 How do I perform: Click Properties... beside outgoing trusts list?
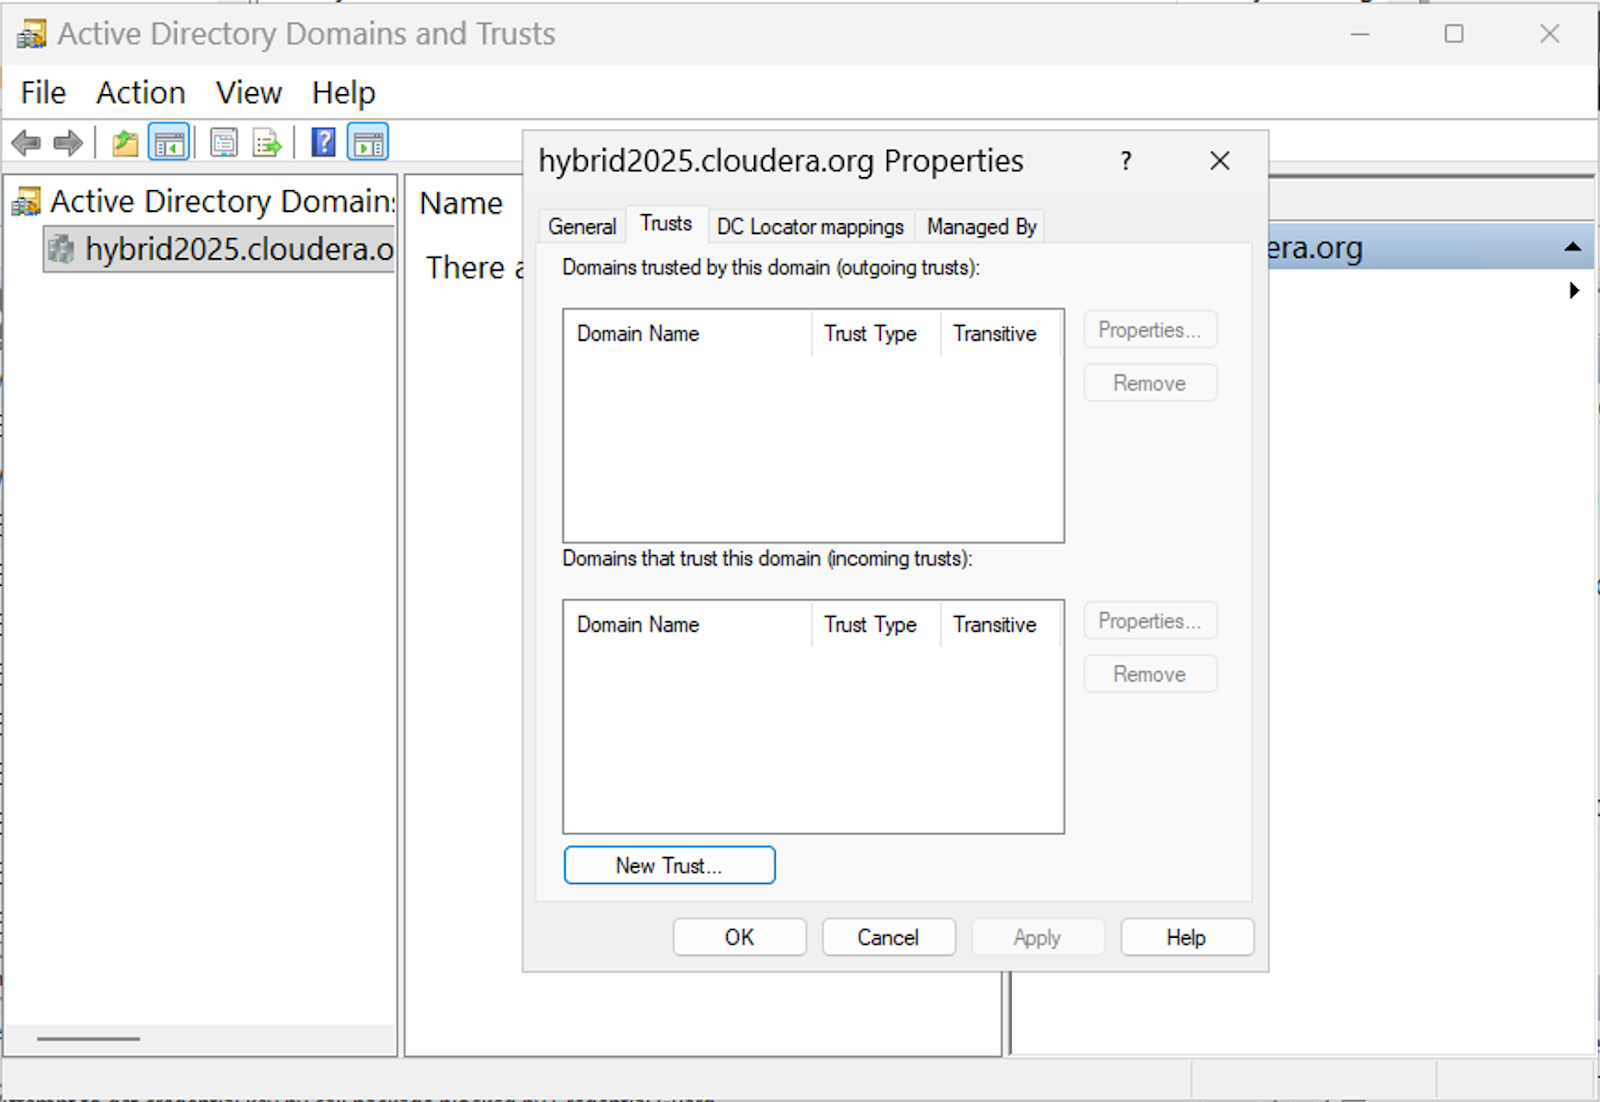coord(1150,330)
